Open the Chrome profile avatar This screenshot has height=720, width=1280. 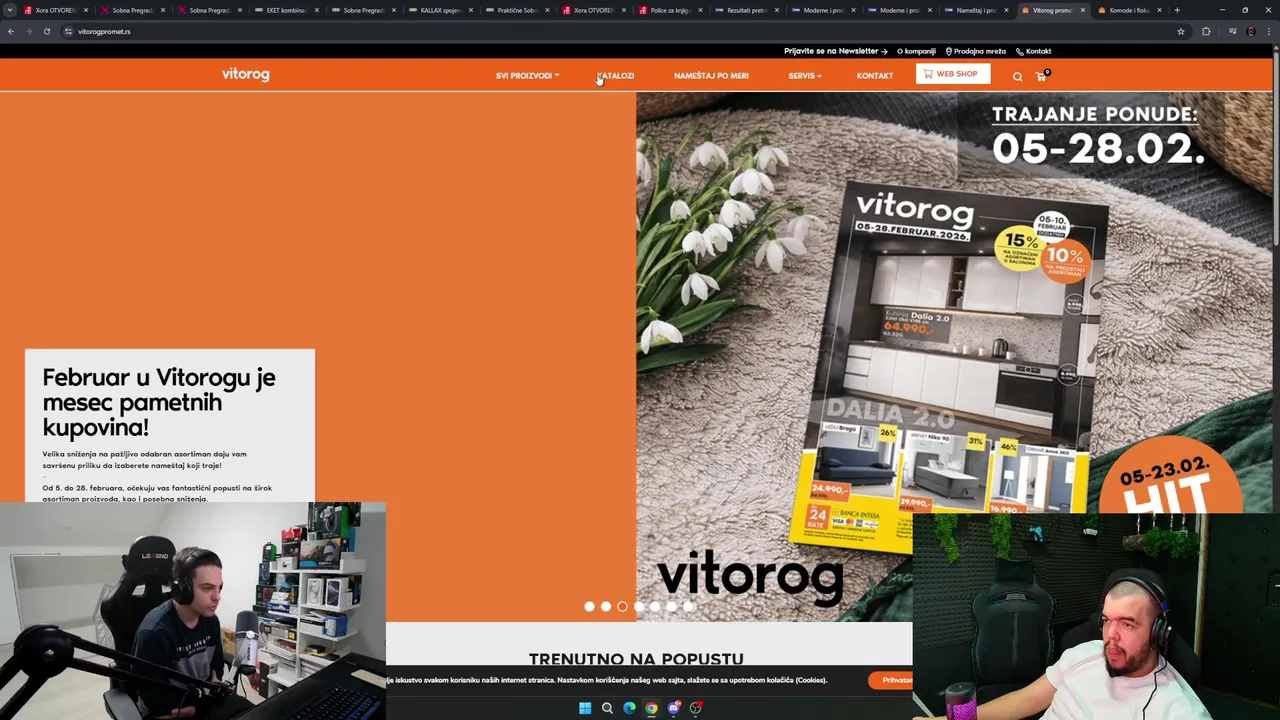pos(1251,31)
